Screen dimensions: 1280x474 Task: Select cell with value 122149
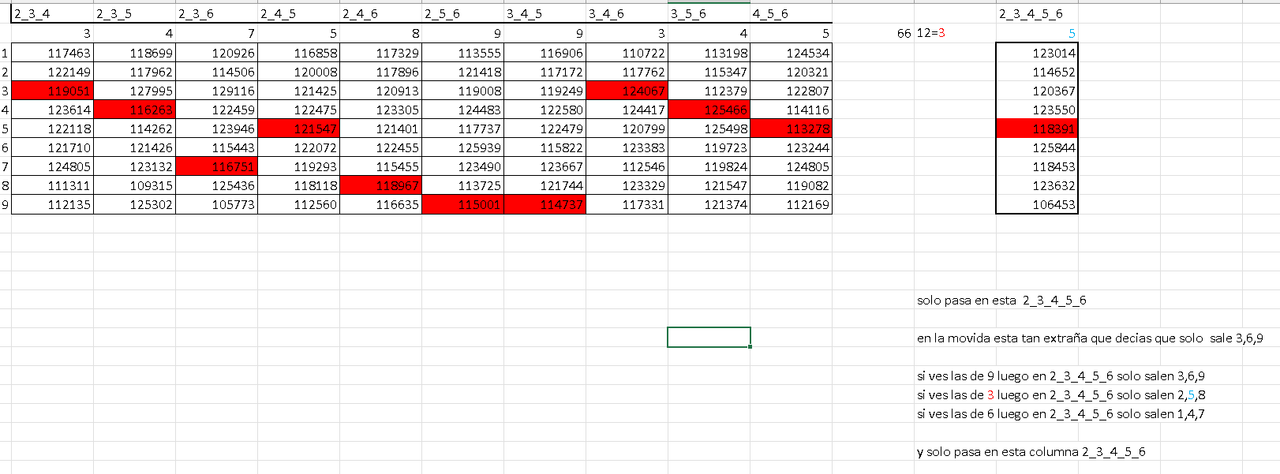click(x=53, y=71)
